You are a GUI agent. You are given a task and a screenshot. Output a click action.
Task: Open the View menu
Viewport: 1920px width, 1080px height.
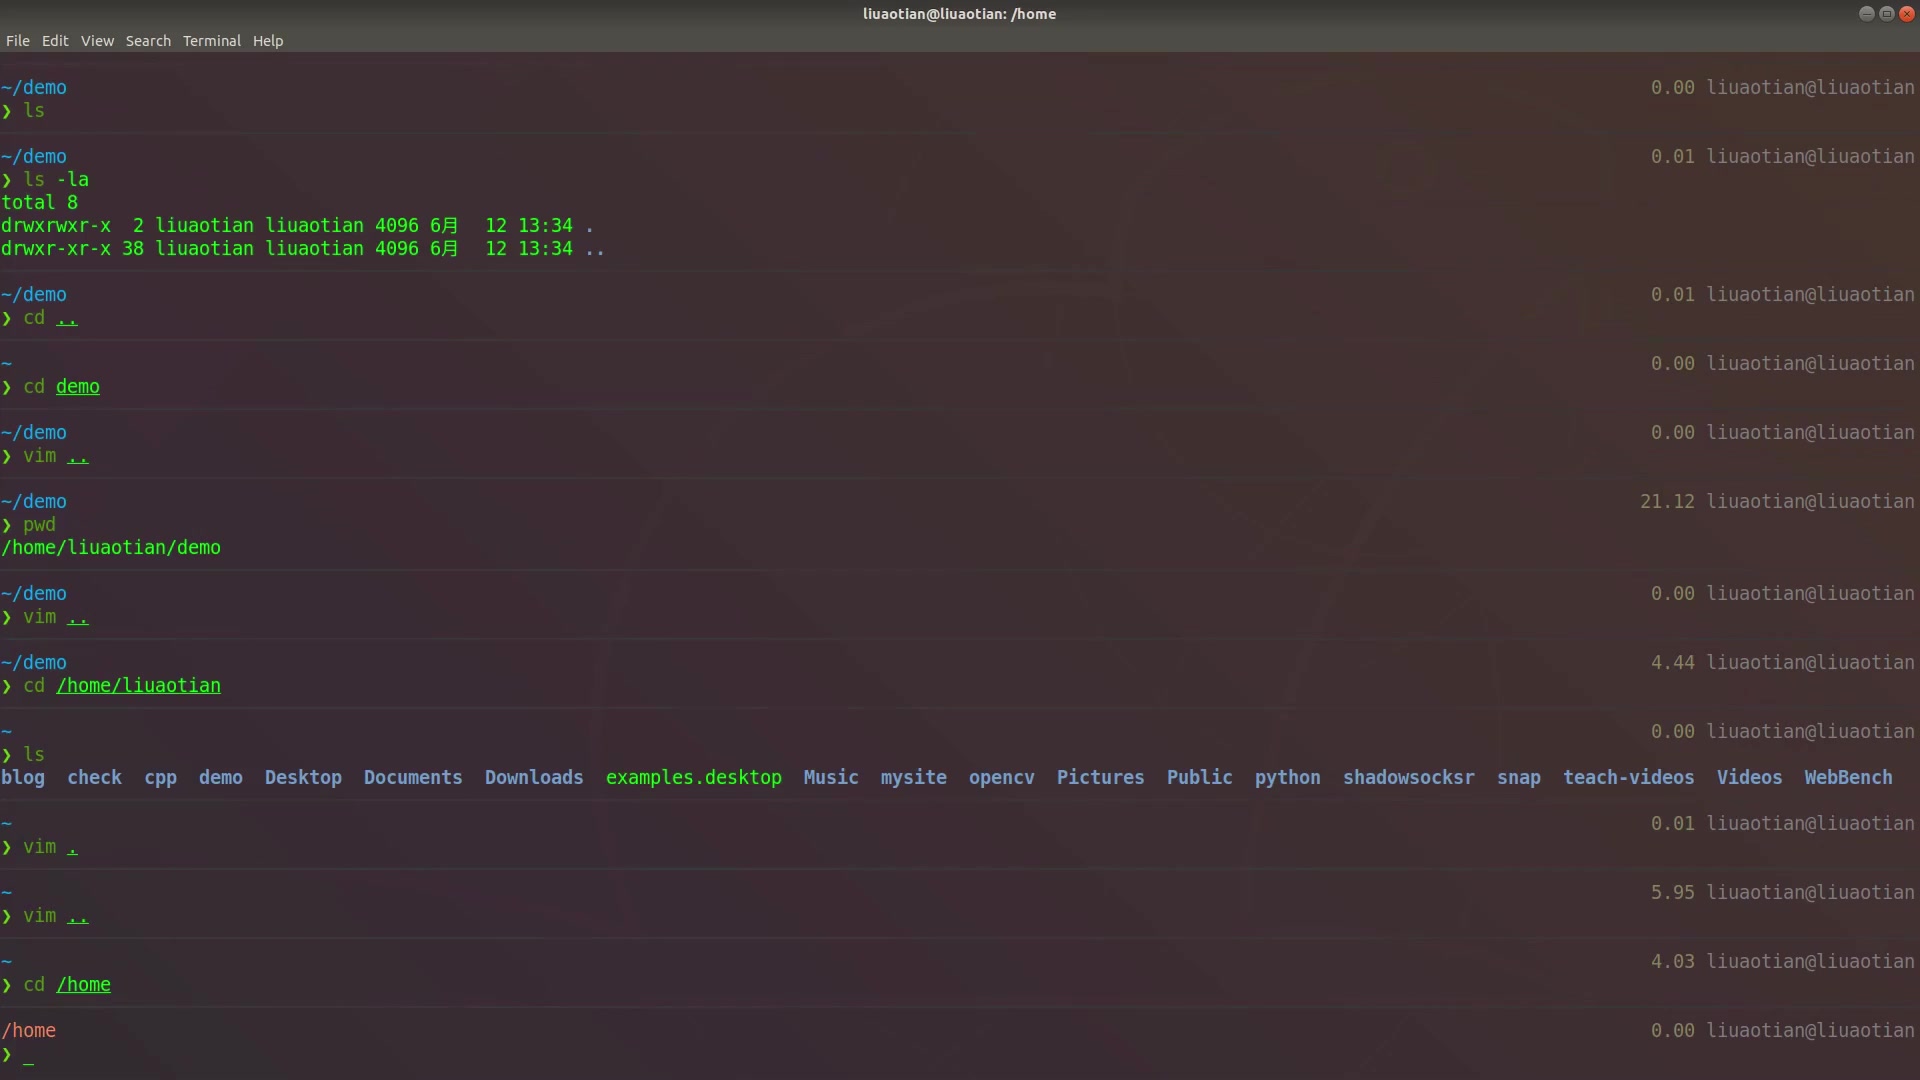click(97, 41)
